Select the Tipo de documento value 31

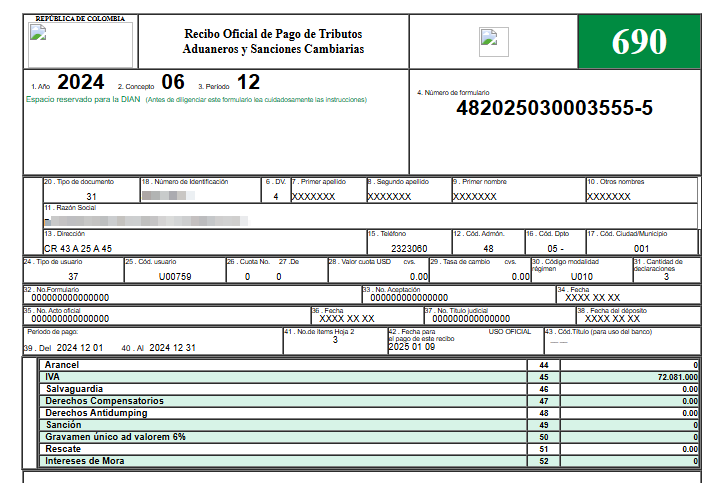coord(91,197)
